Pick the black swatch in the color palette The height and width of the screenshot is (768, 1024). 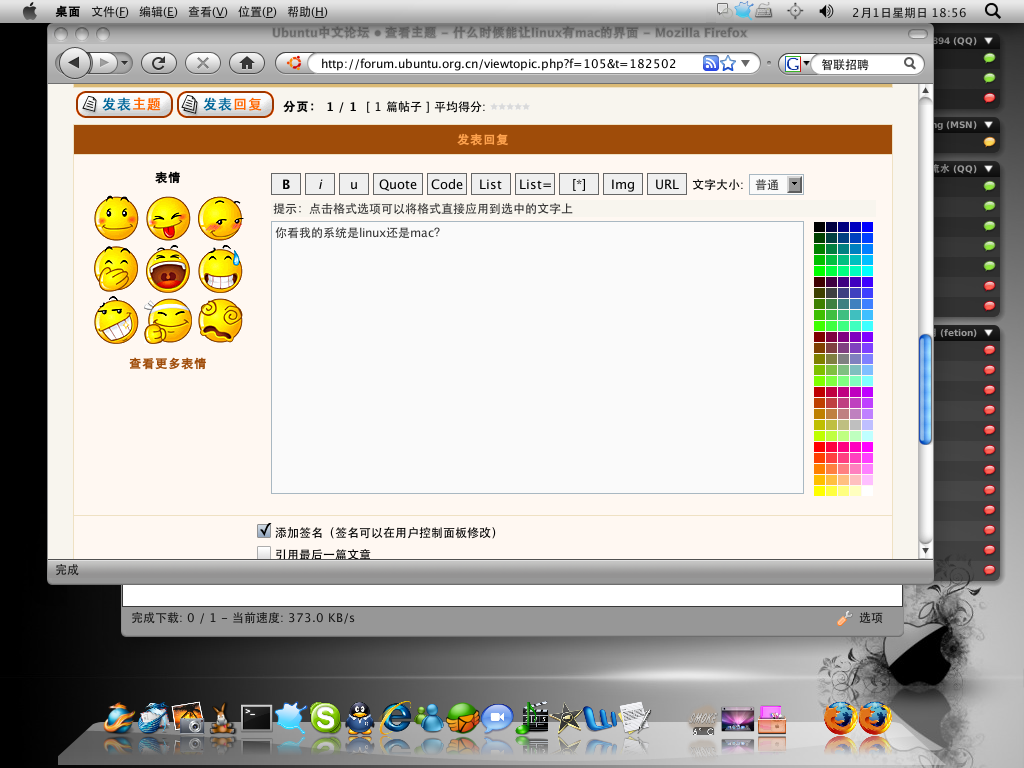(x=819, y=227)
